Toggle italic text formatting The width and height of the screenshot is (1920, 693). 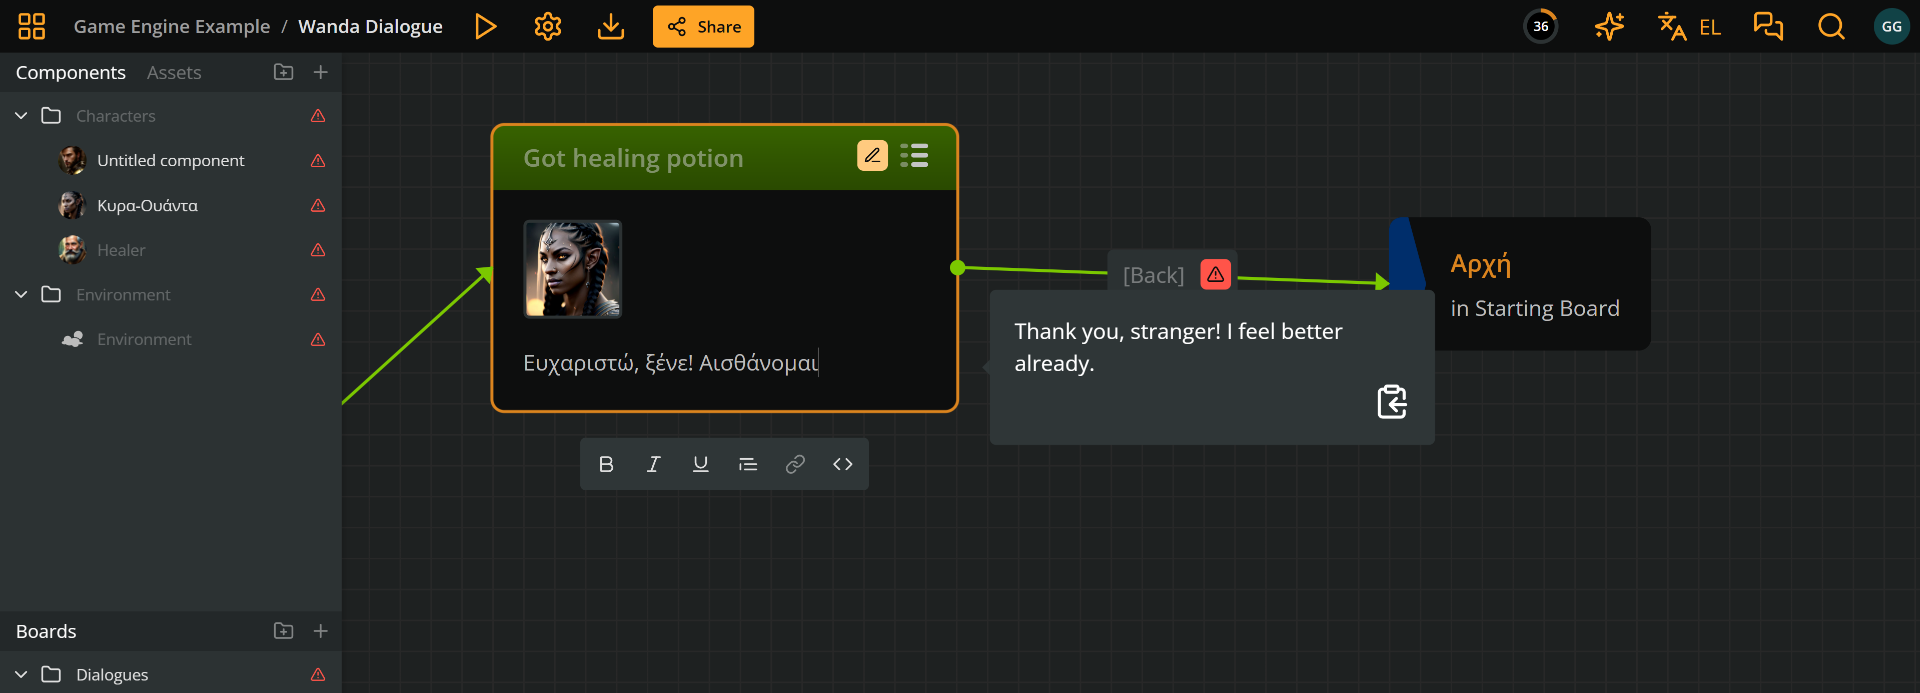tap(653, 464)
